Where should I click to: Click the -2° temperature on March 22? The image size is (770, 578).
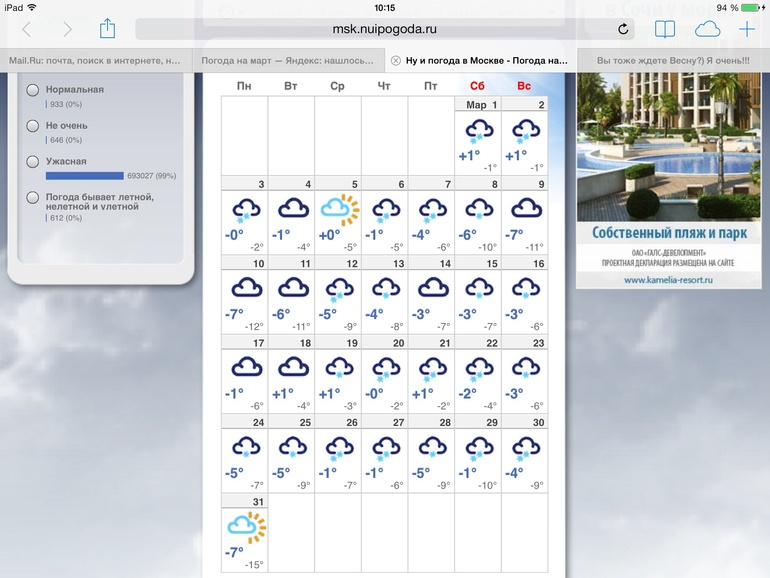tap(467, 393)
